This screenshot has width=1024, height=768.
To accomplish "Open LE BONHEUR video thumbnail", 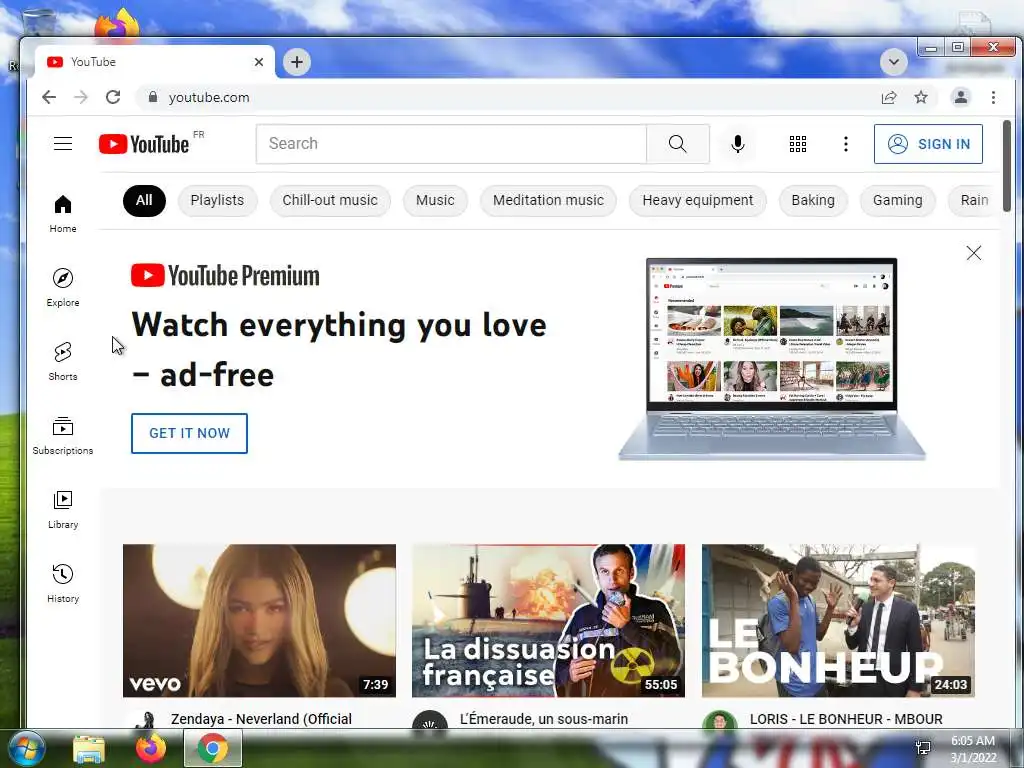I will (x=839, y=620).
